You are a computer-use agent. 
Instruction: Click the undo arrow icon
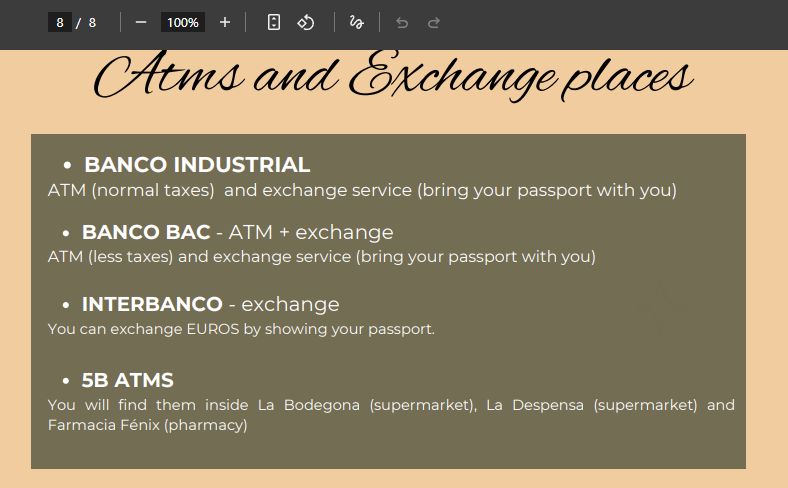pyautogui.click(x=402, y=22)
